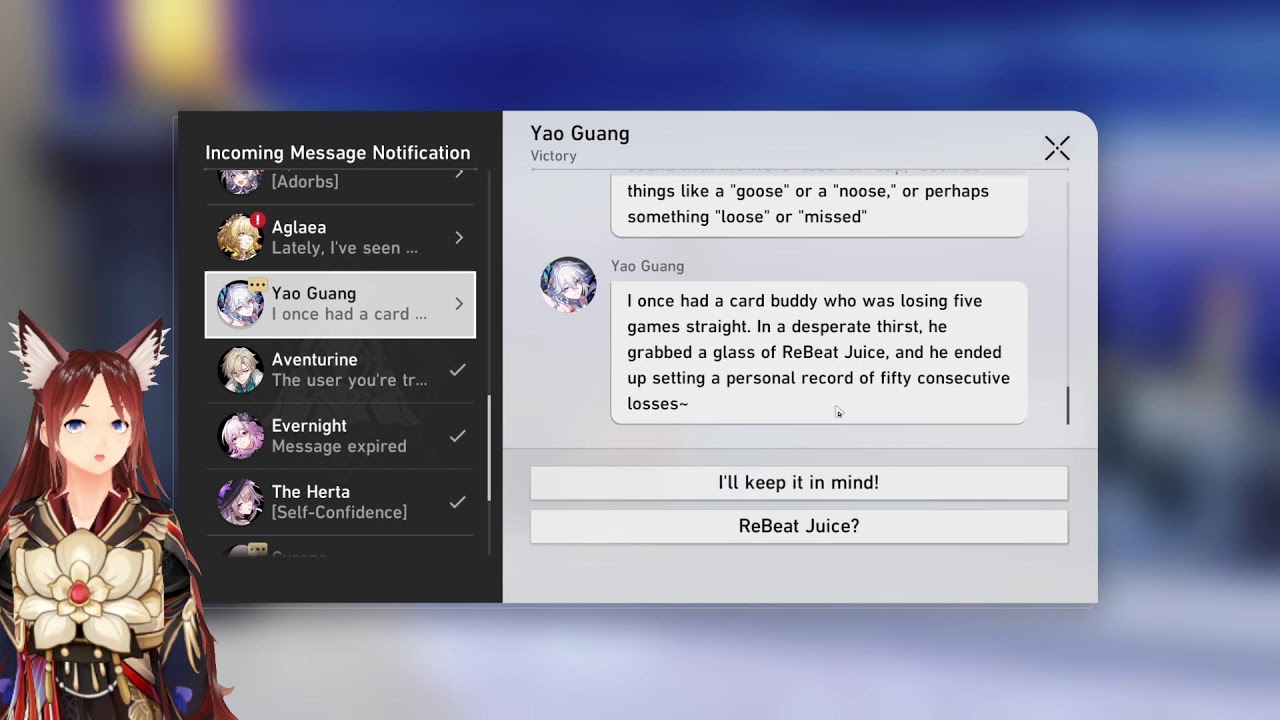Click the "Yao Guang" sender label above the message
Viewport: 1280px width, 720px height.
(648, 266)
